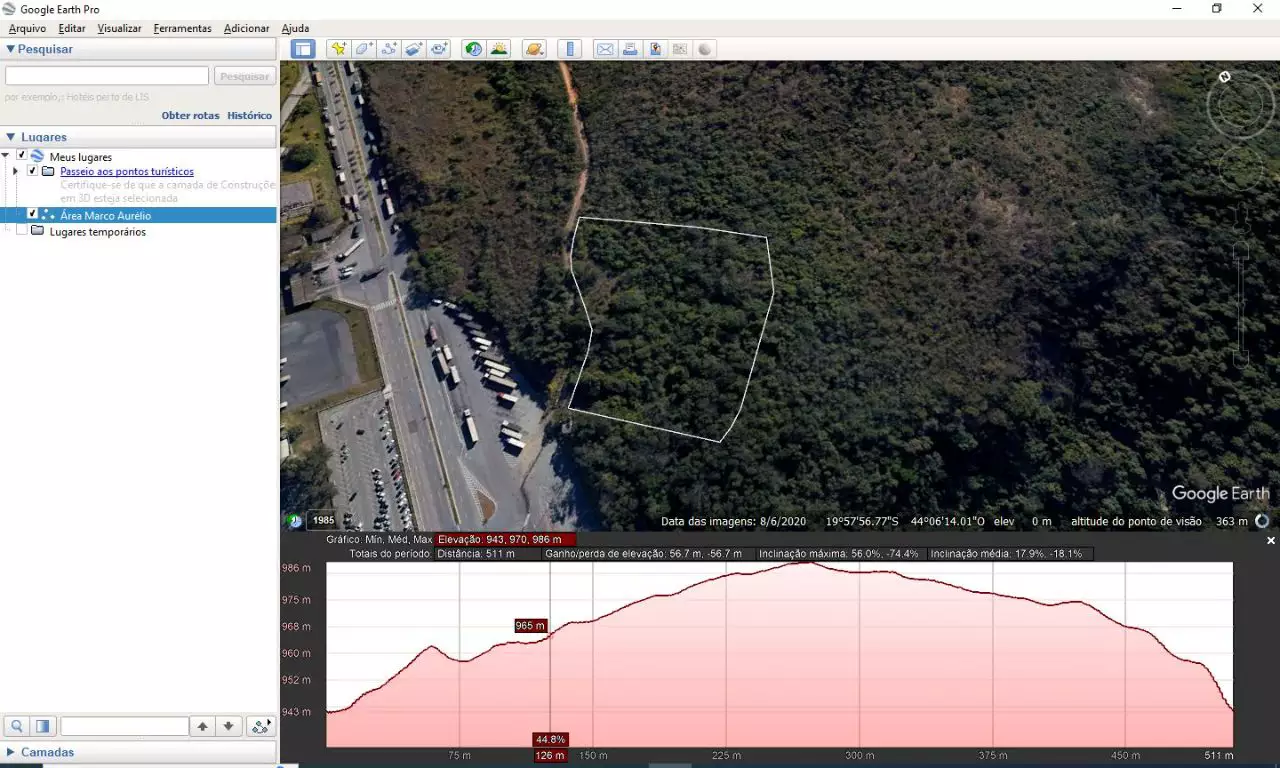The image size is (1280, 768).
Task: Select the Add Path tool
Action: click(x=389, y=49)
